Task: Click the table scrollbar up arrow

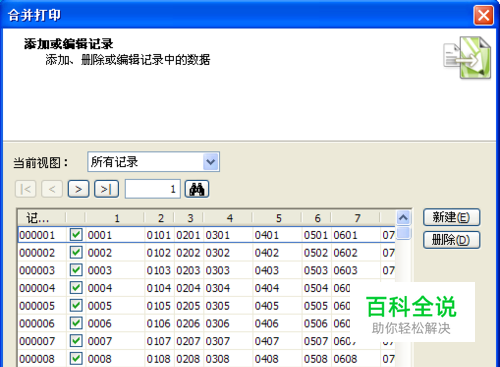Action: (403, 218)
